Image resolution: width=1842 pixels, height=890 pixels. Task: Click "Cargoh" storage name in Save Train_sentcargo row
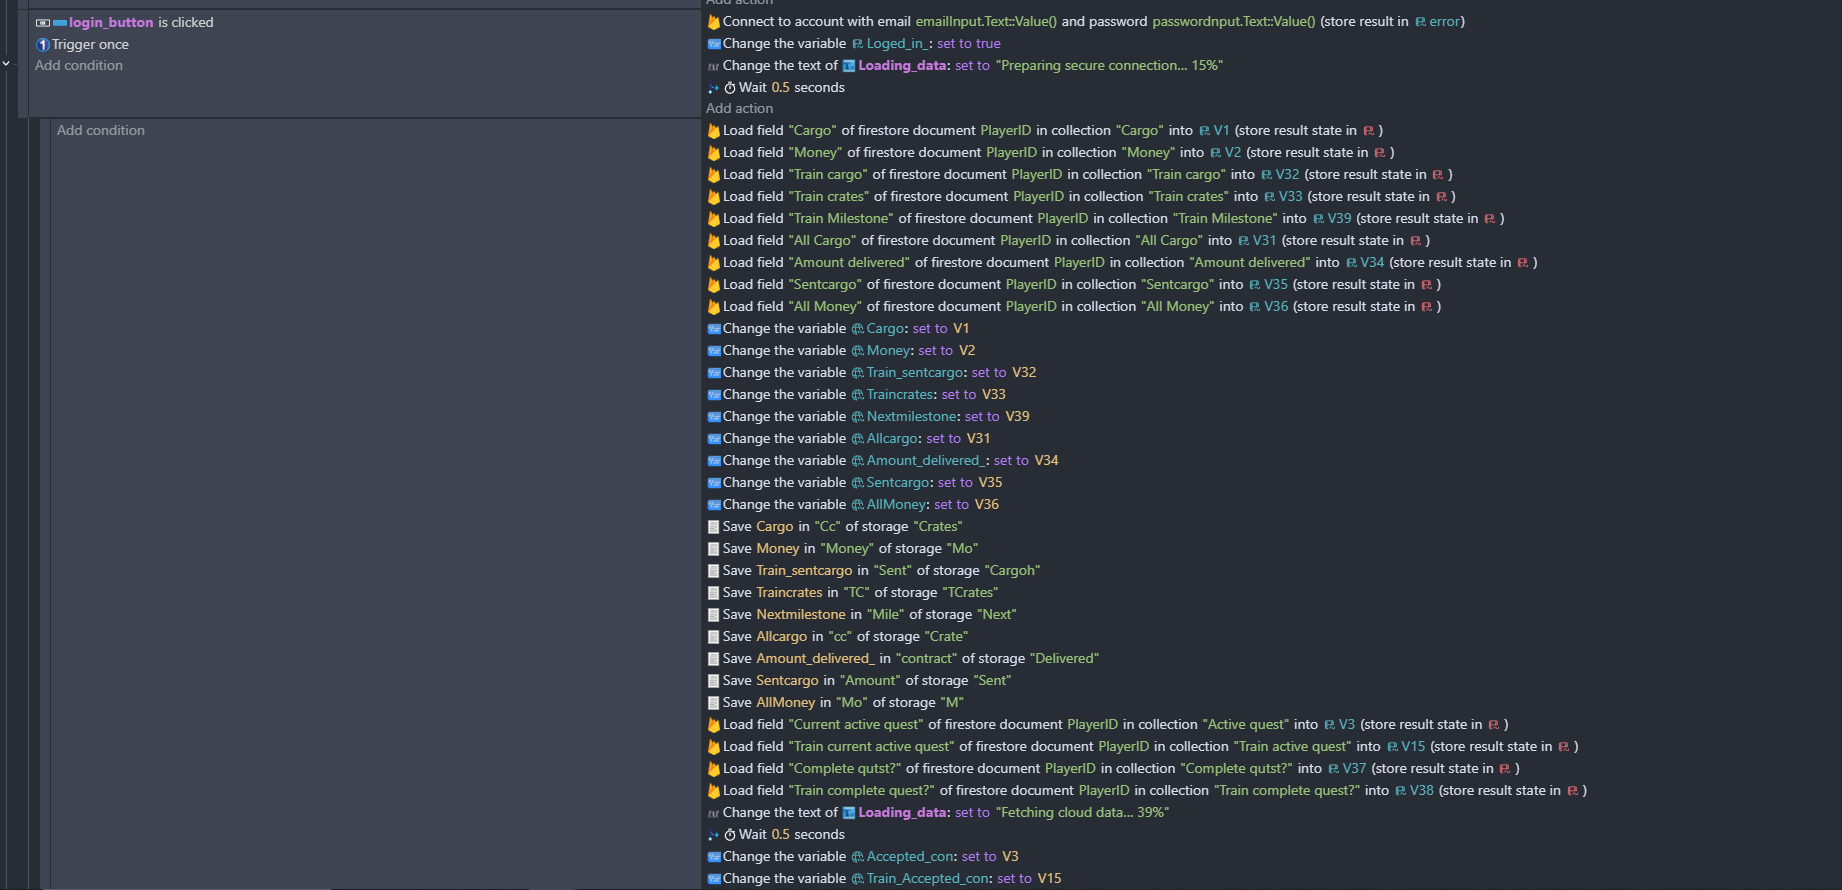1012,570
